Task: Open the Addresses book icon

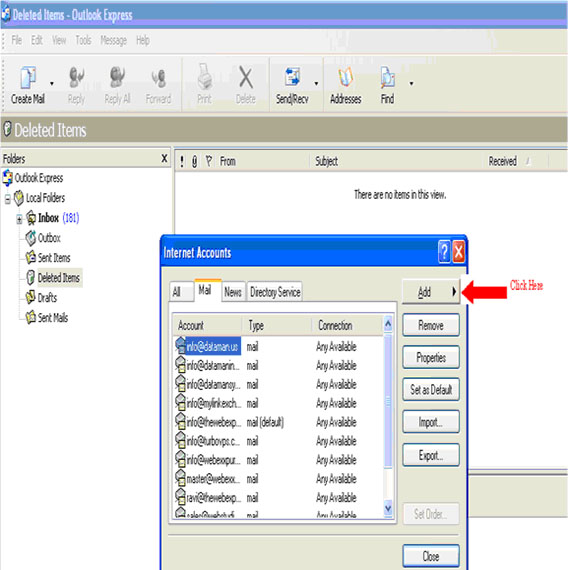Action: pyautogui.click(x=345, y=77)
